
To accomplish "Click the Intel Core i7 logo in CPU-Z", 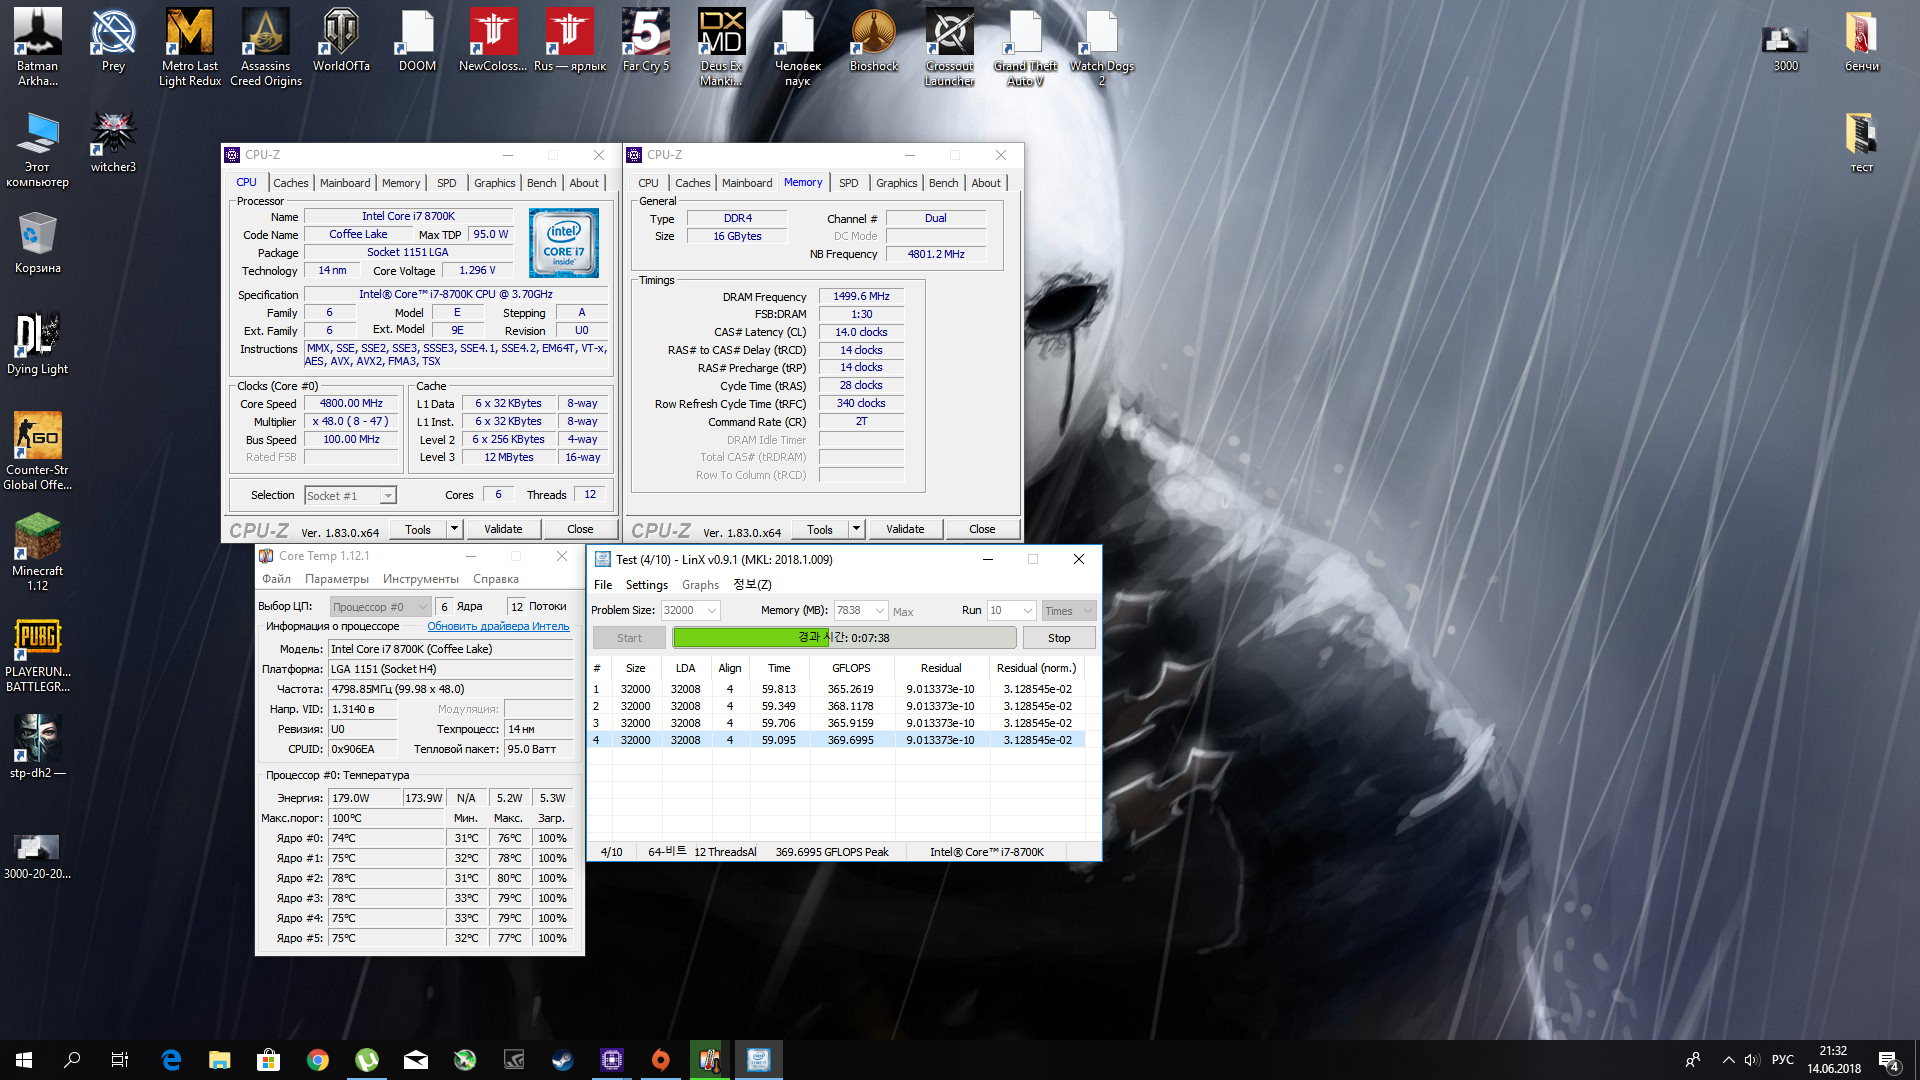I will [x=563, y=243].
